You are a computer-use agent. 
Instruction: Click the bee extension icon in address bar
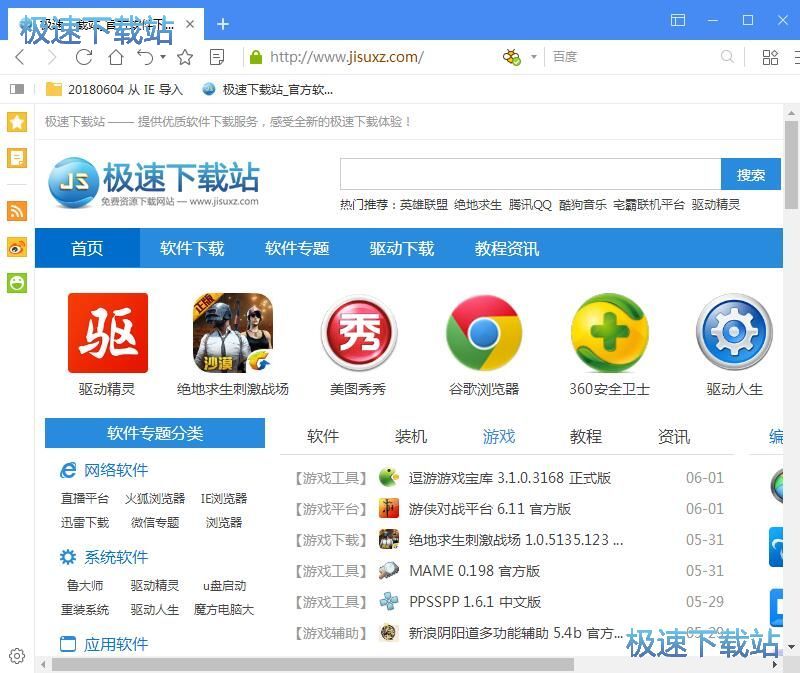click(x=512, y=57)
